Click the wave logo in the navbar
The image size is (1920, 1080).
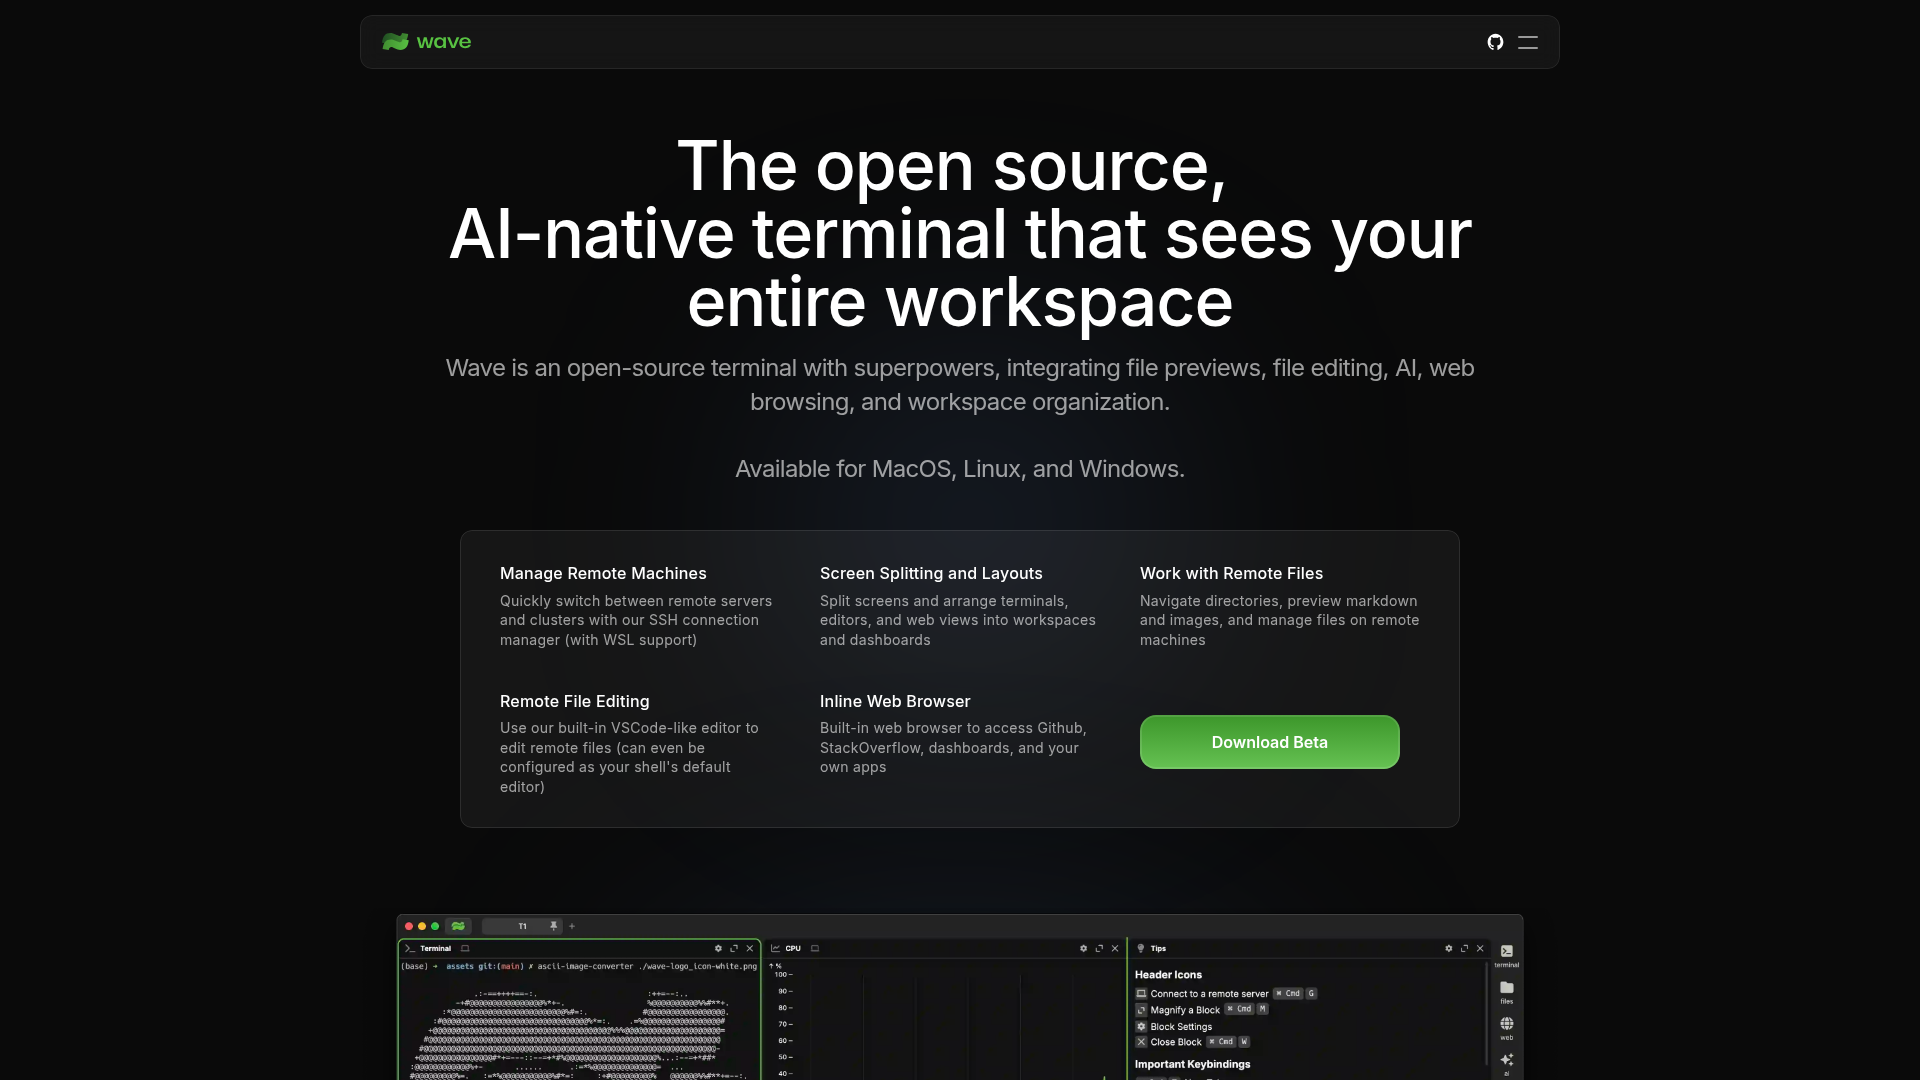[426, 42]
